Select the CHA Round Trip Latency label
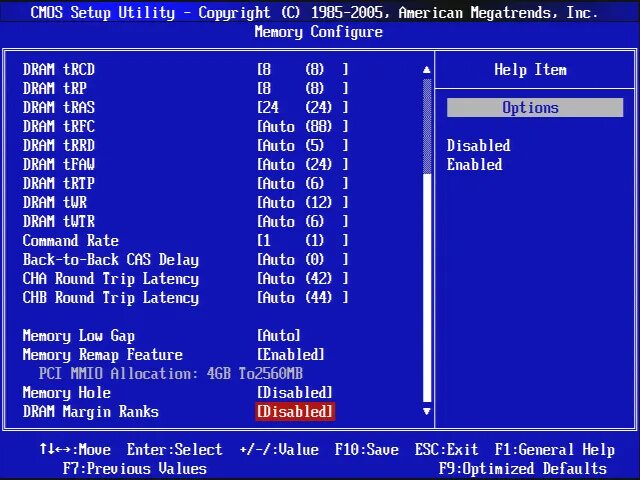Screen dimensions: 640x480 (x=111, y=278)
